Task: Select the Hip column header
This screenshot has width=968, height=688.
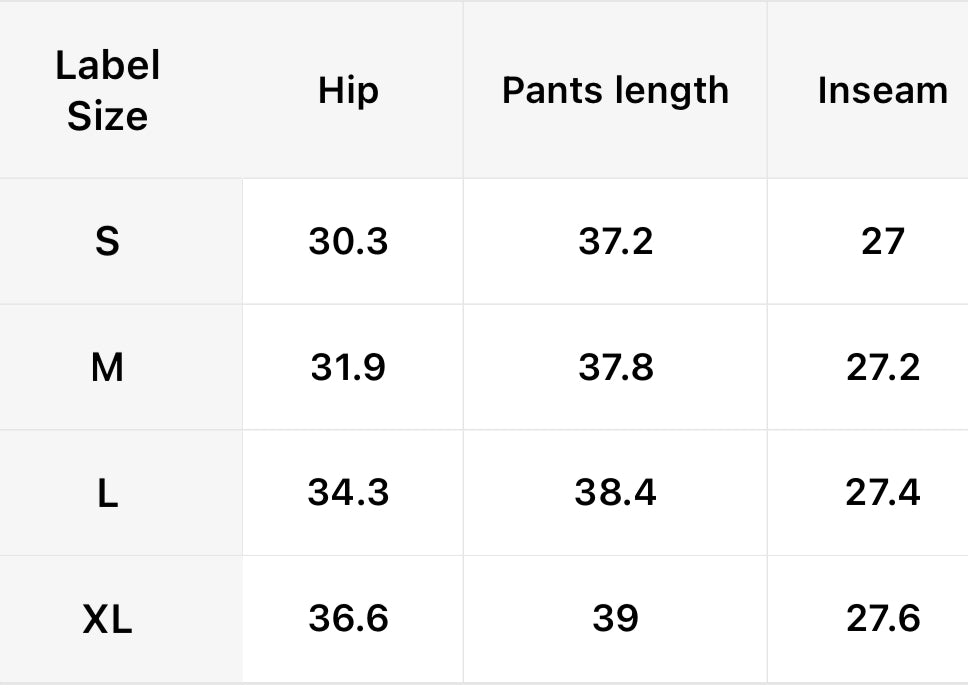Action: tap(348, 91)
